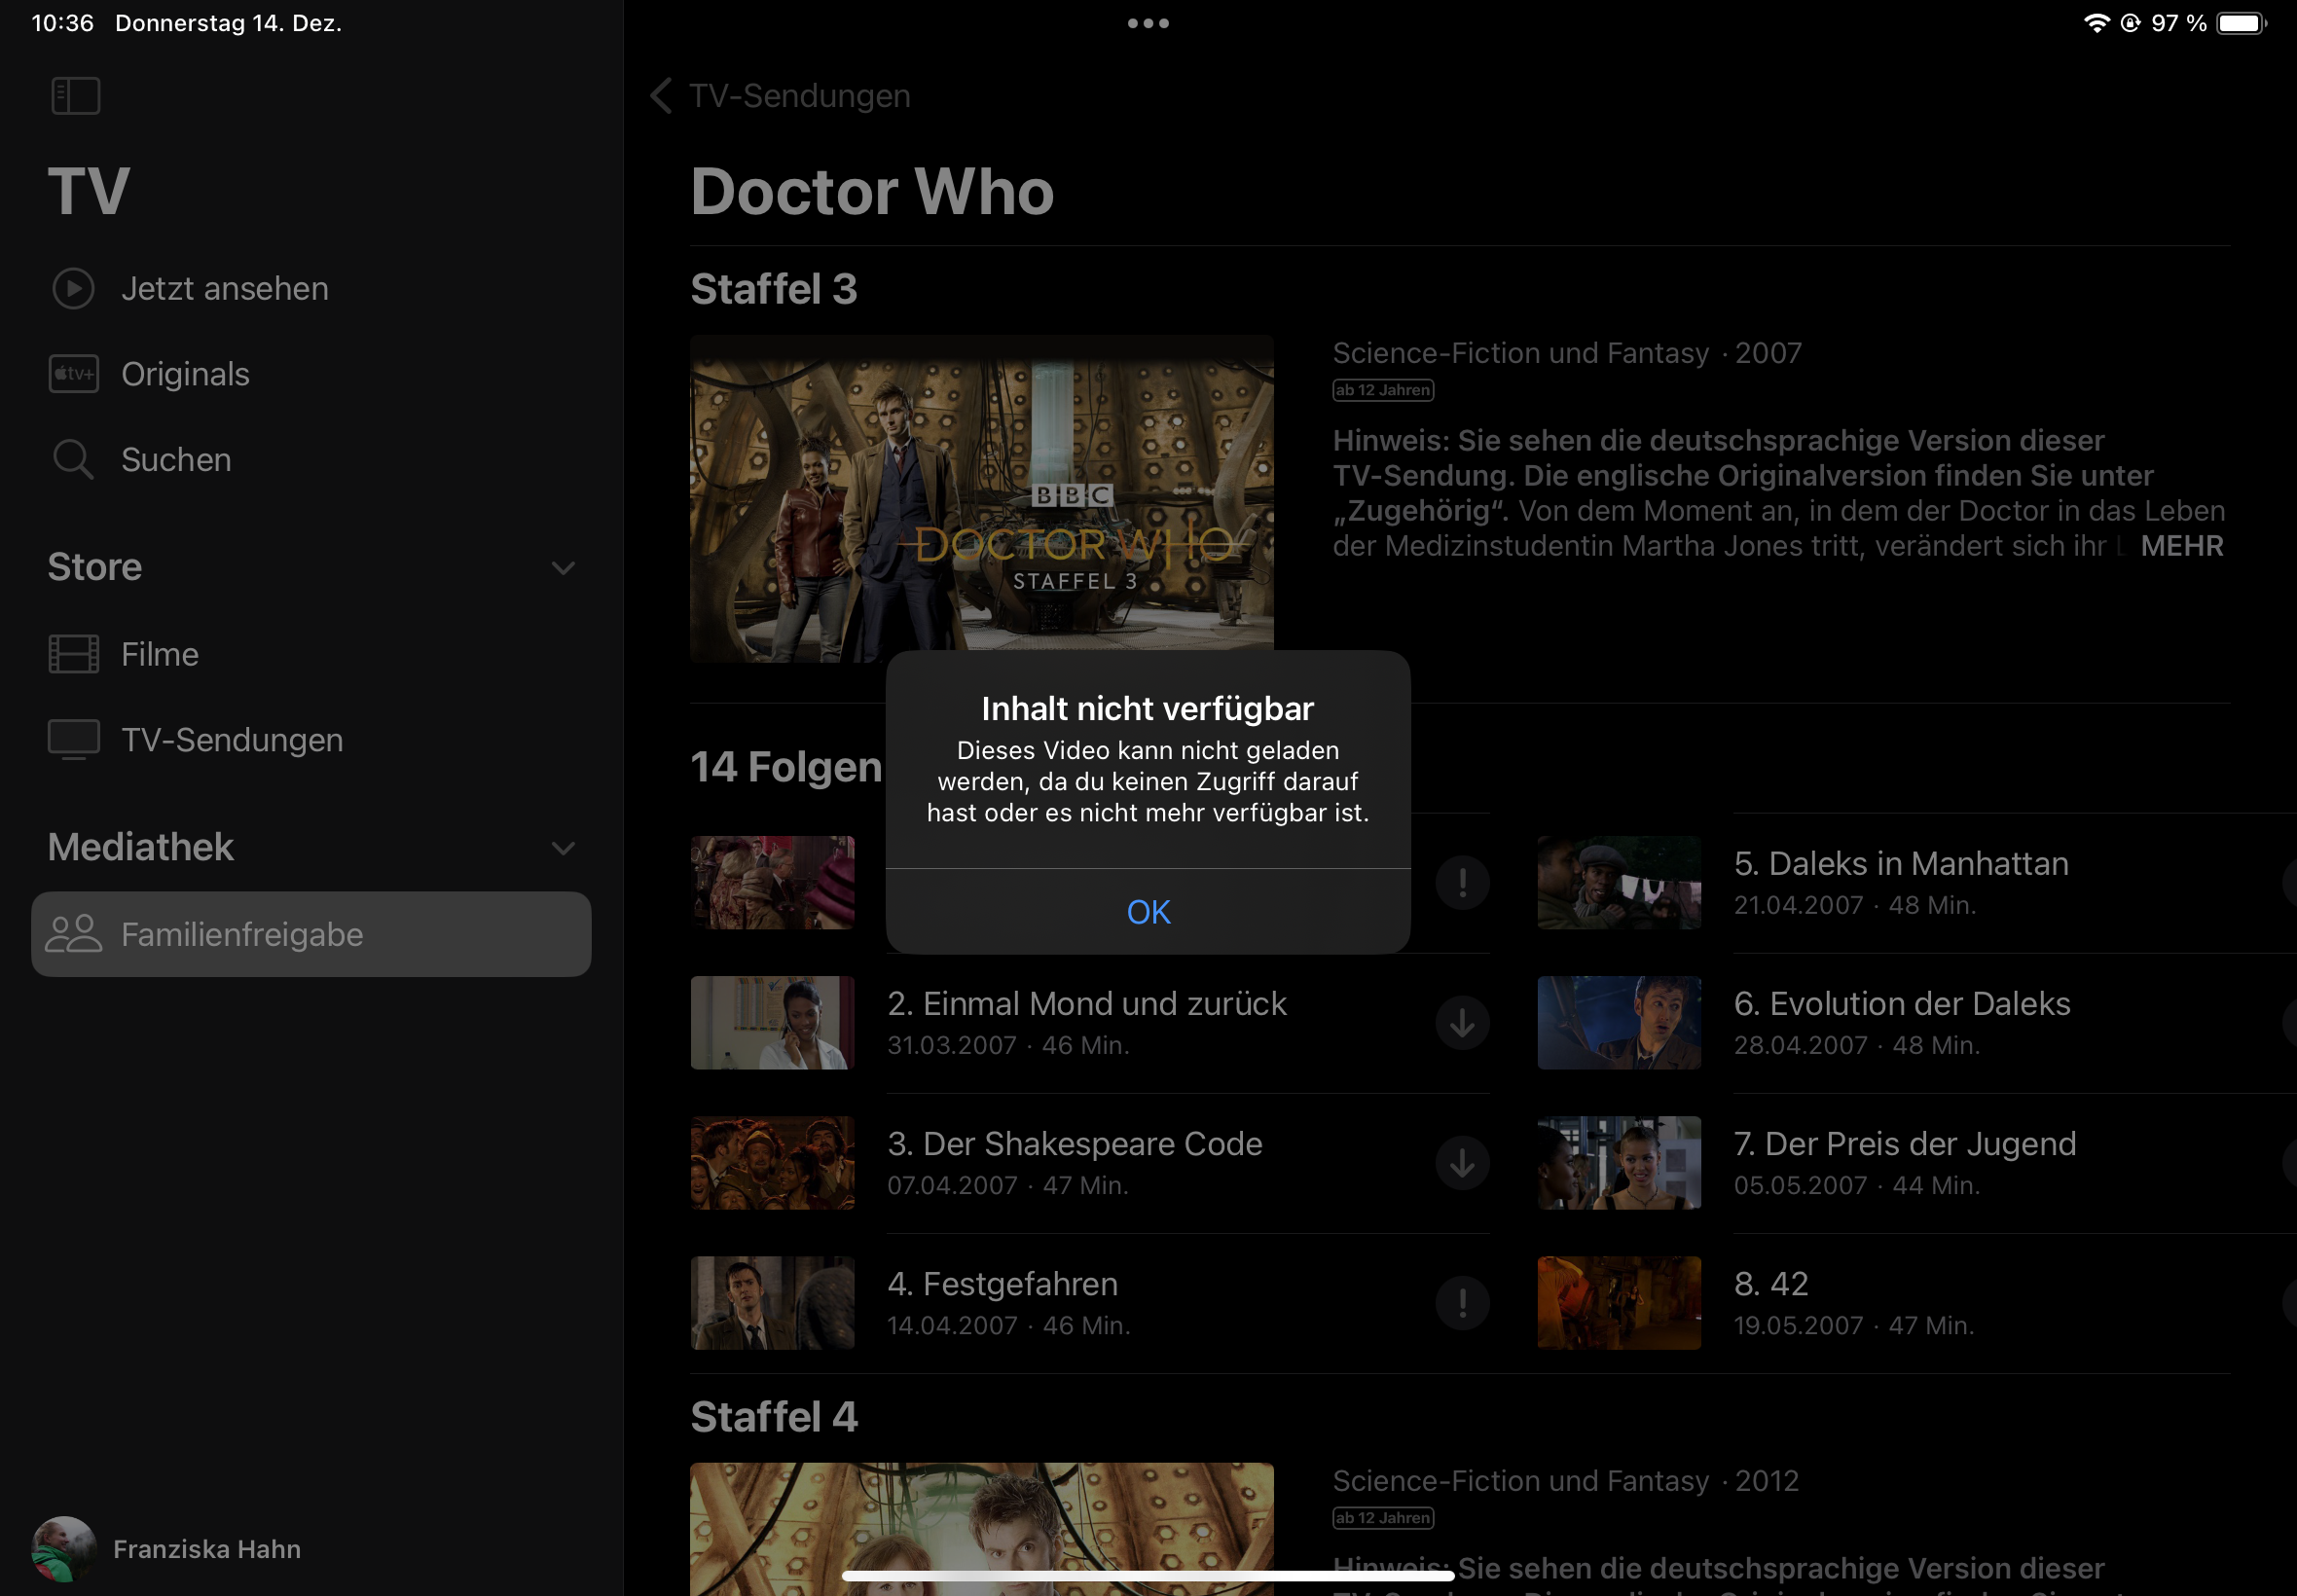The width and height of the screenshot is (2297, 1596).
Task: Collapse the Mediathek section chevron
Action: 563,848
